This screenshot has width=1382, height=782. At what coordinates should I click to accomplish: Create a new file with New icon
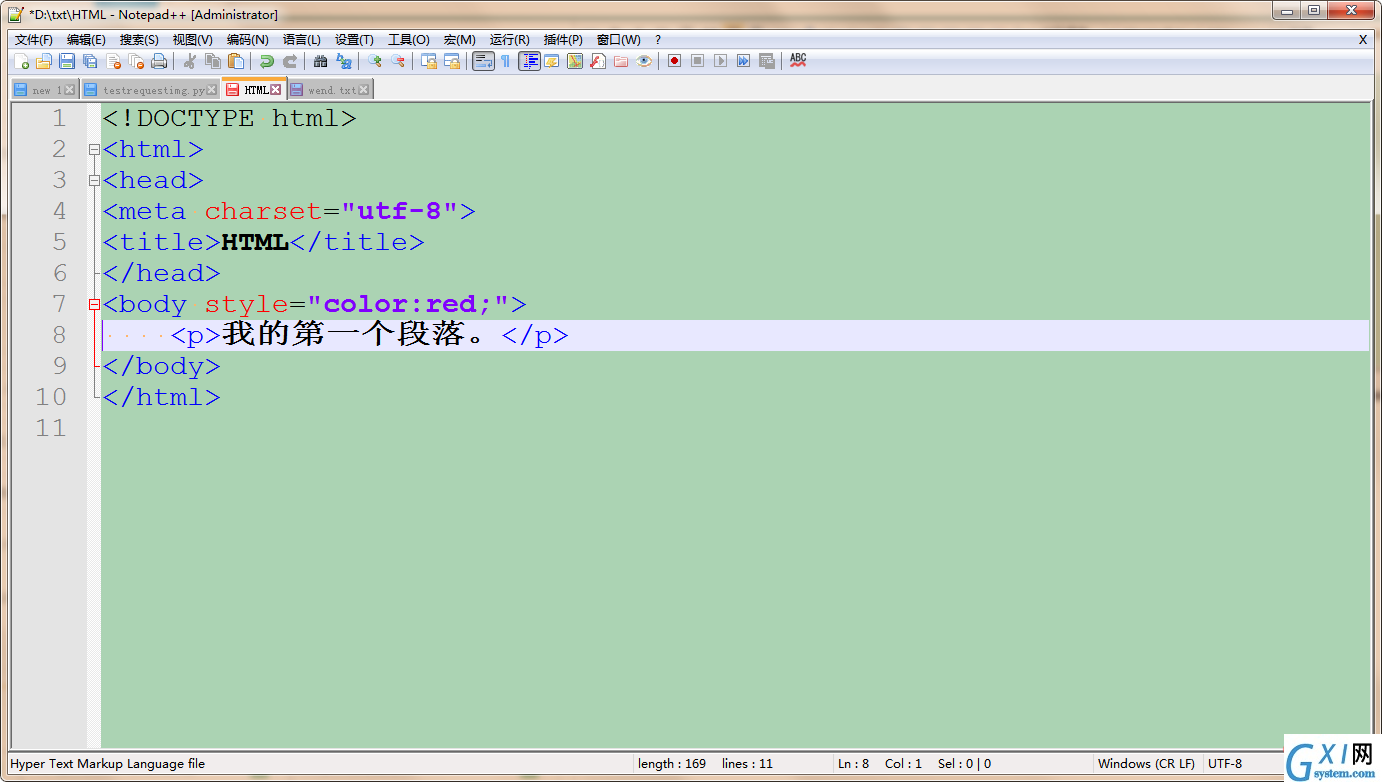22,61
